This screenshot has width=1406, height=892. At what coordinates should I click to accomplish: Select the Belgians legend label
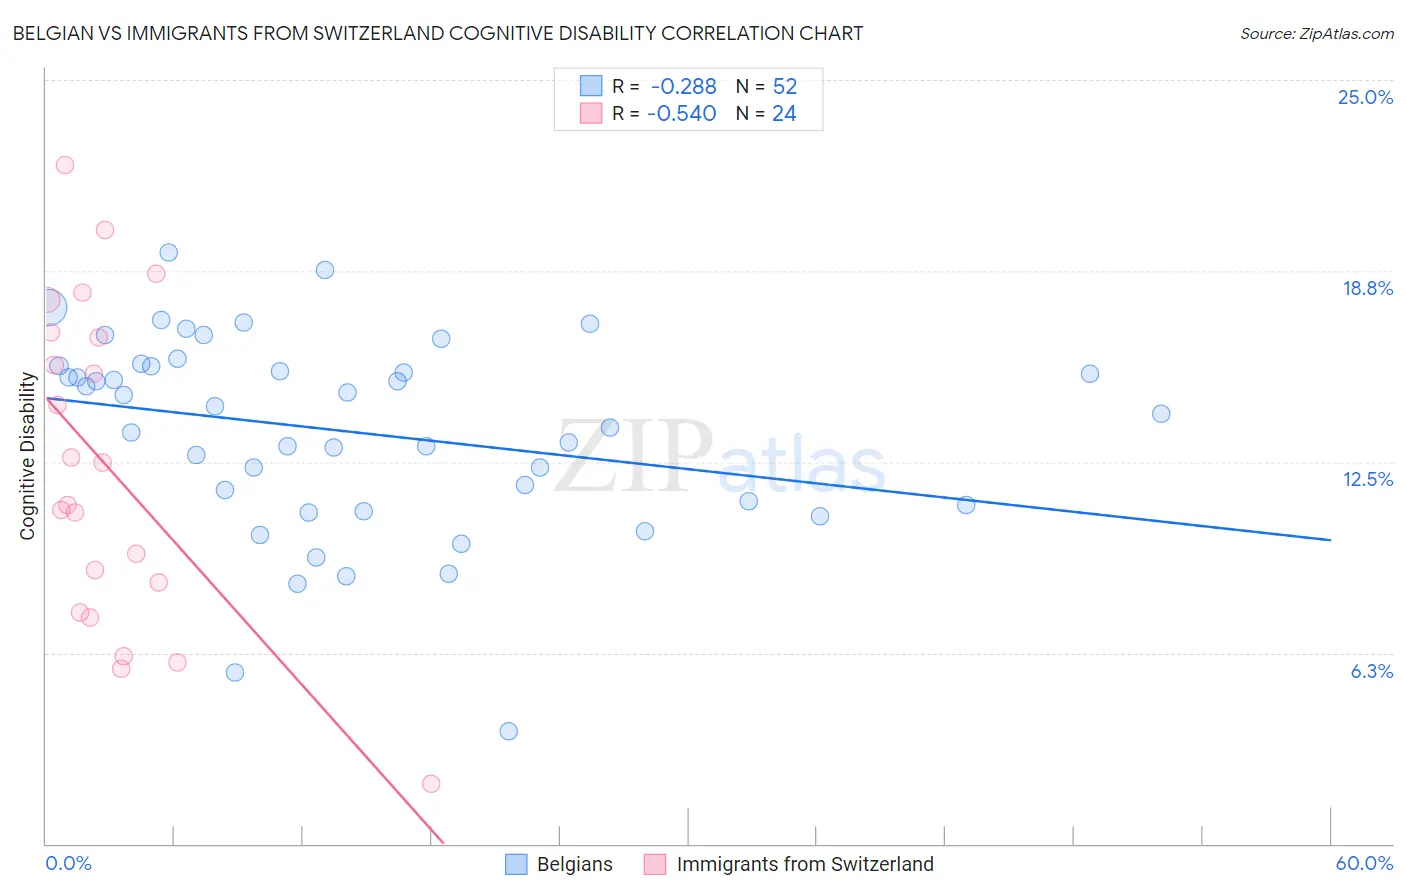coord(575,864)
